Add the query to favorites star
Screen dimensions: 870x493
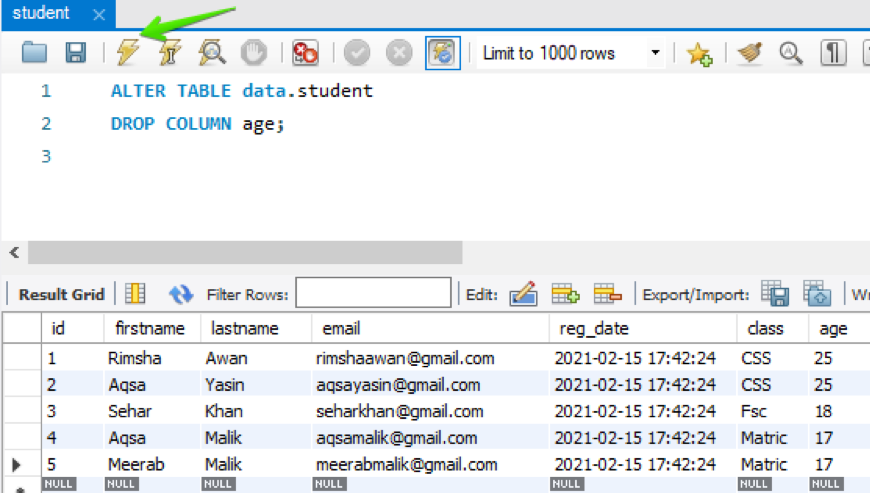pos(699,53)
